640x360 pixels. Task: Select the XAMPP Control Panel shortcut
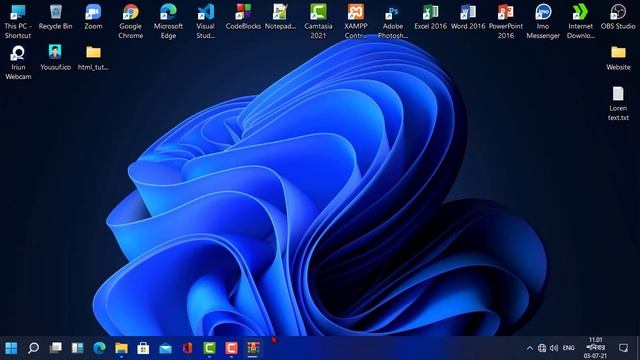point(356,21)
